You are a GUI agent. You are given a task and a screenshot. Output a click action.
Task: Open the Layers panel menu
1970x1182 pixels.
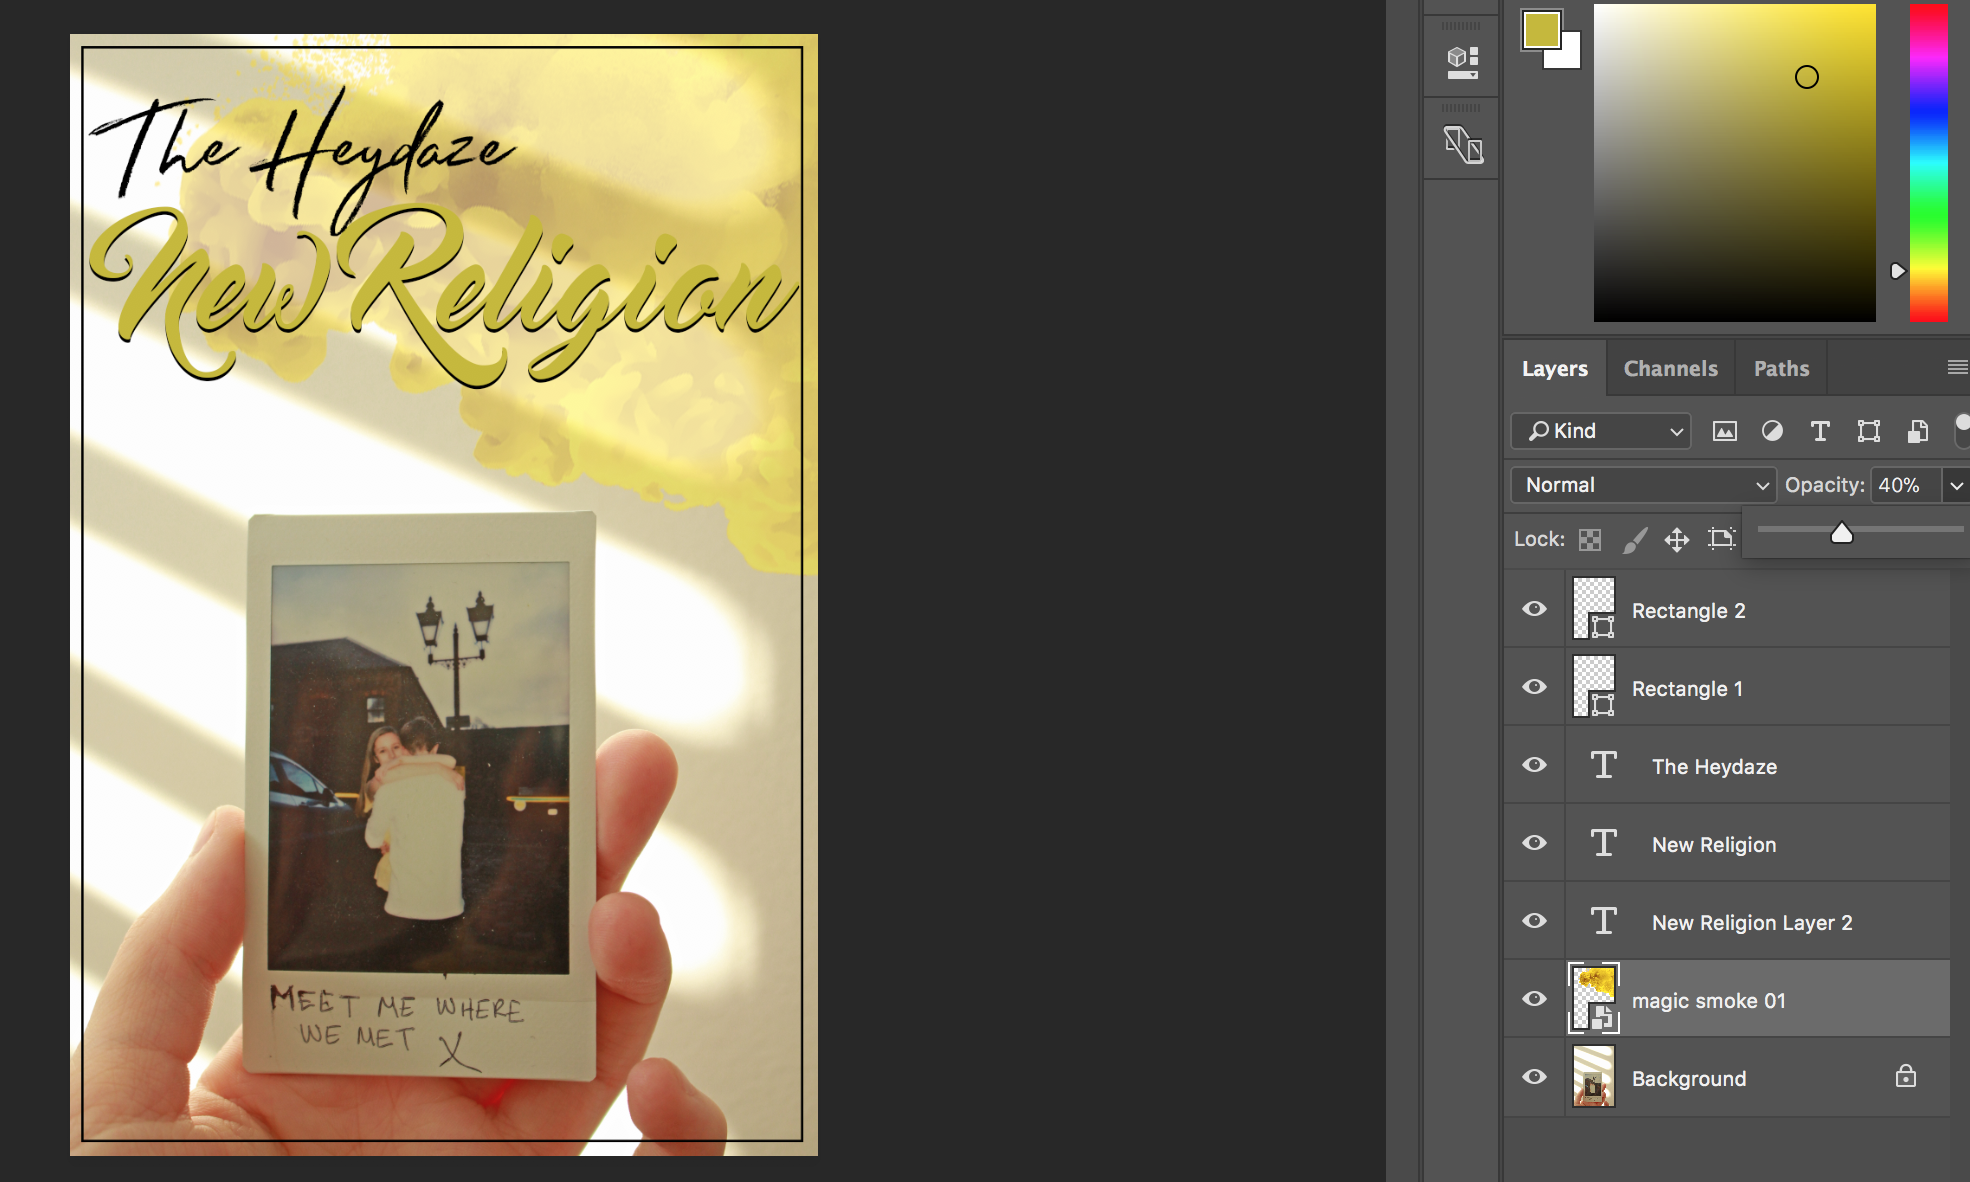click(1957, 368)
